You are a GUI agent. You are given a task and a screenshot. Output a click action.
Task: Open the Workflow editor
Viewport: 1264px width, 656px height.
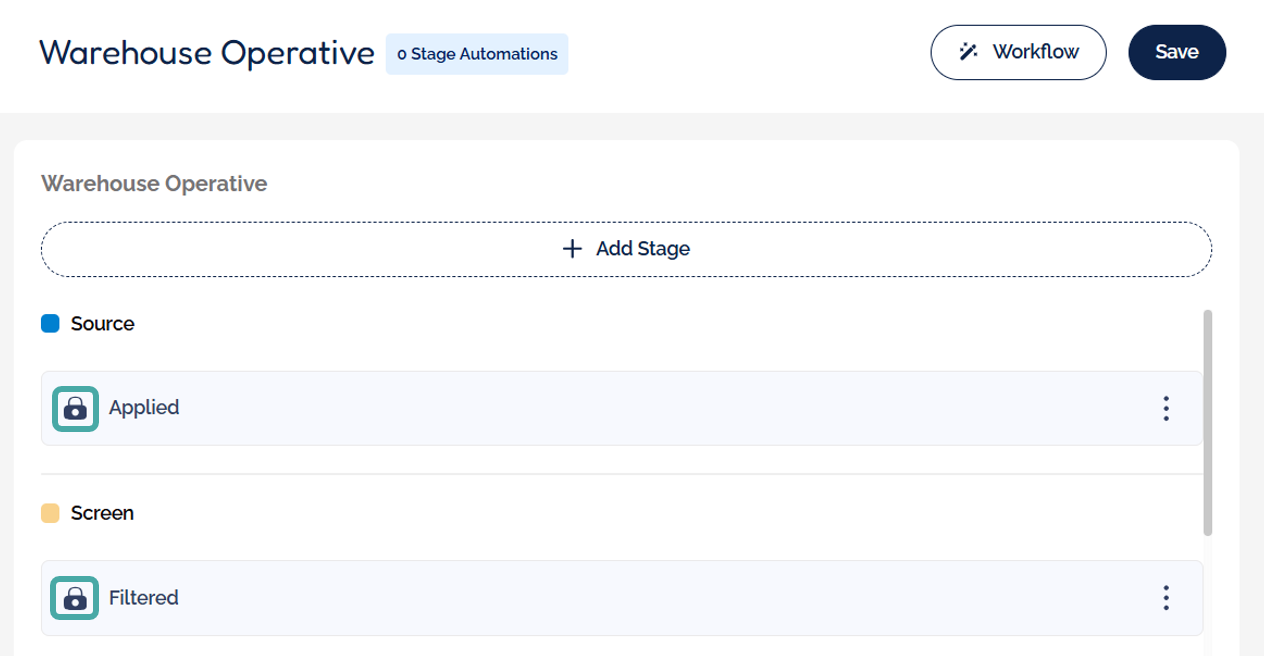pos(1018,52)
